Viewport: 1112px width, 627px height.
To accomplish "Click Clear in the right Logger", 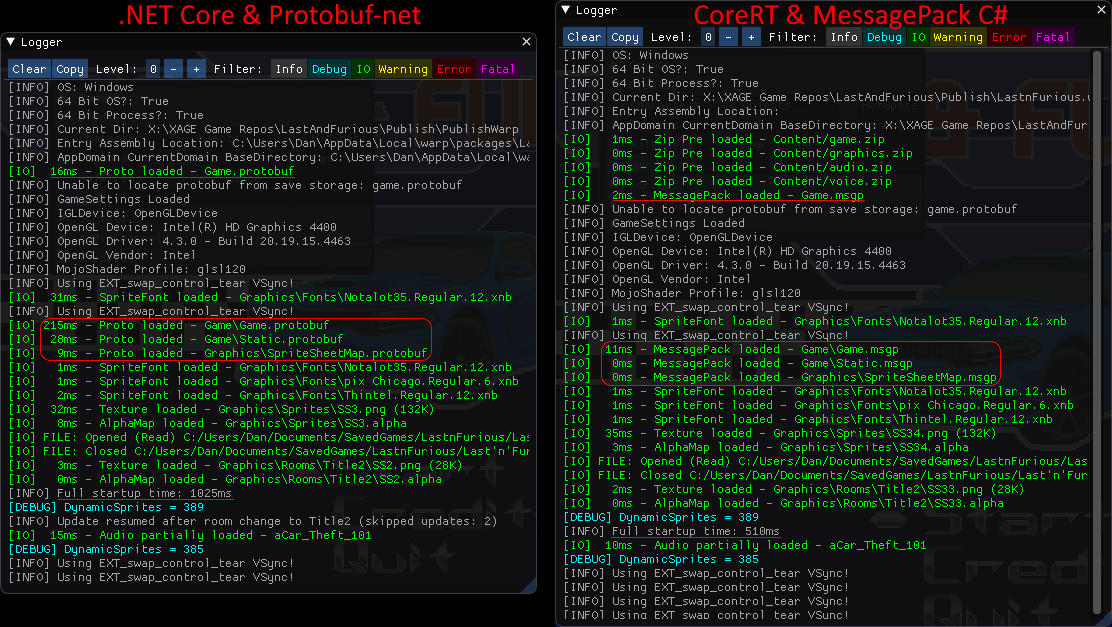I will point(584,37).
